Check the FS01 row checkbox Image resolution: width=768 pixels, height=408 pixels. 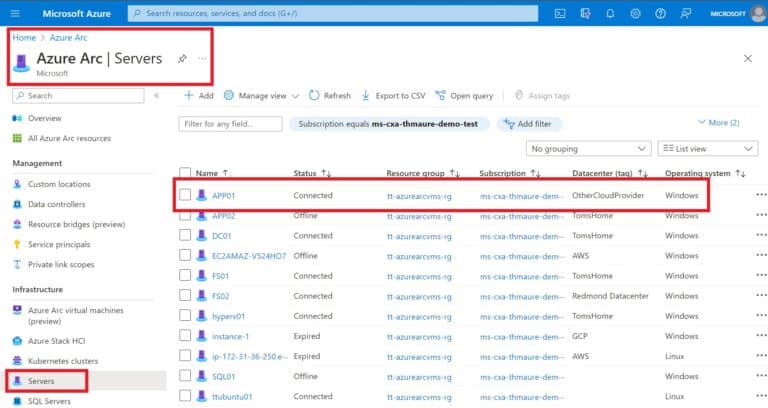pyautogui.click(x=185, y=275)
